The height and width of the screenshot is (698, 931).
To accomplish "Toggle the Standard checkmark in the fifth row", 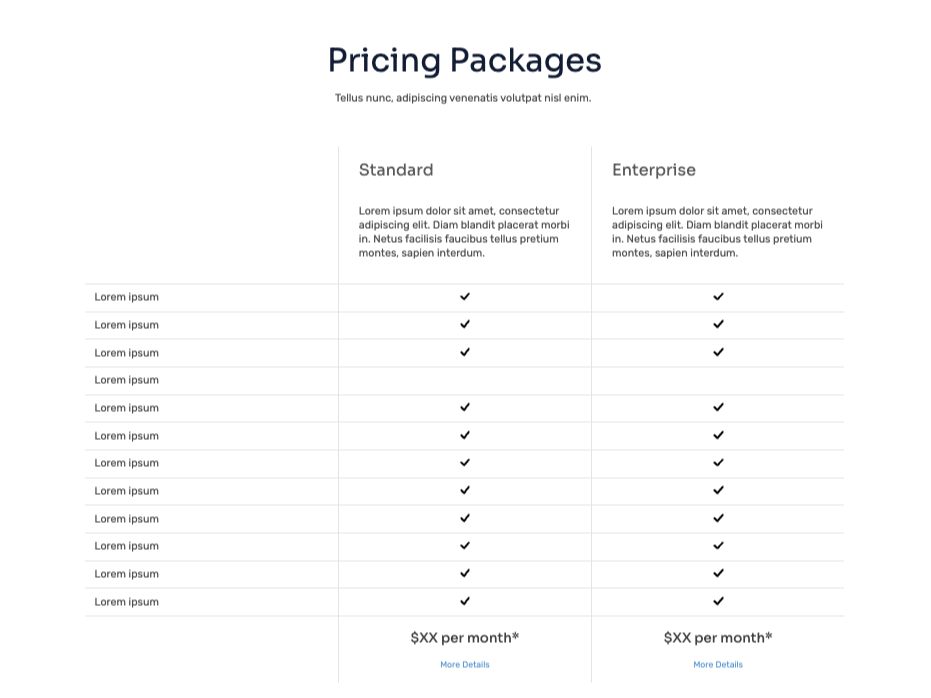I will pyautogui.click(x=465, y=407).
